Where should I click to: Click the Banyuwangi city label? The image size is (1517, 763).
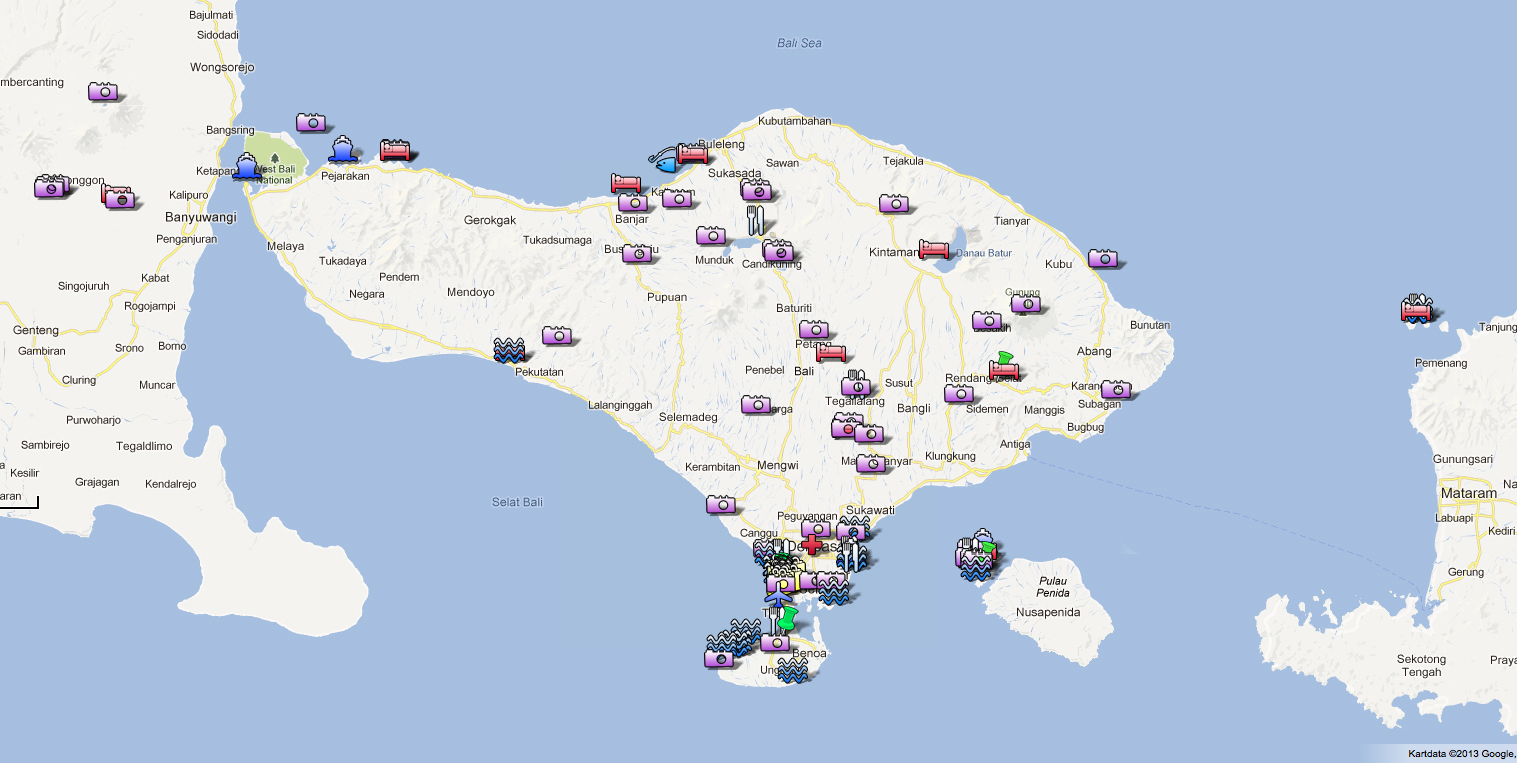coord(201,216)
